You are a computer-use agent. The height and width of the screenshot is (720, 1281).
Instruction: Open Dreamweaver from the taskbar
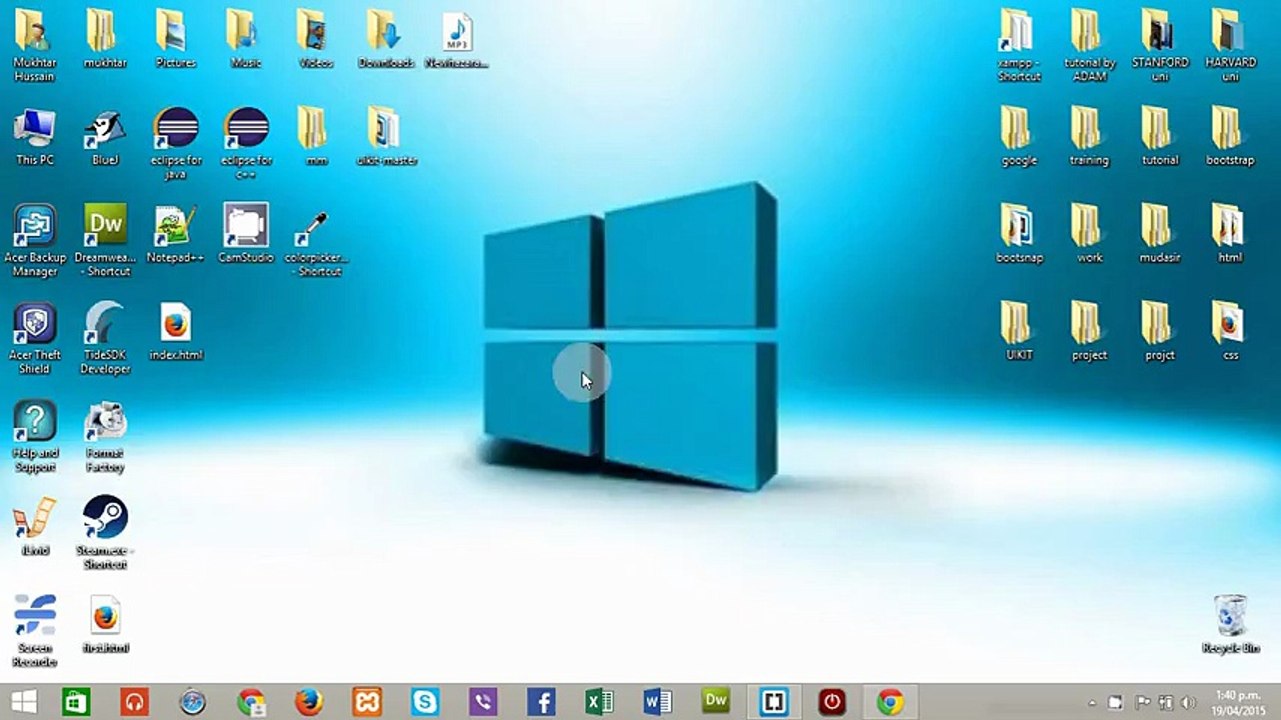coord(715,702)
